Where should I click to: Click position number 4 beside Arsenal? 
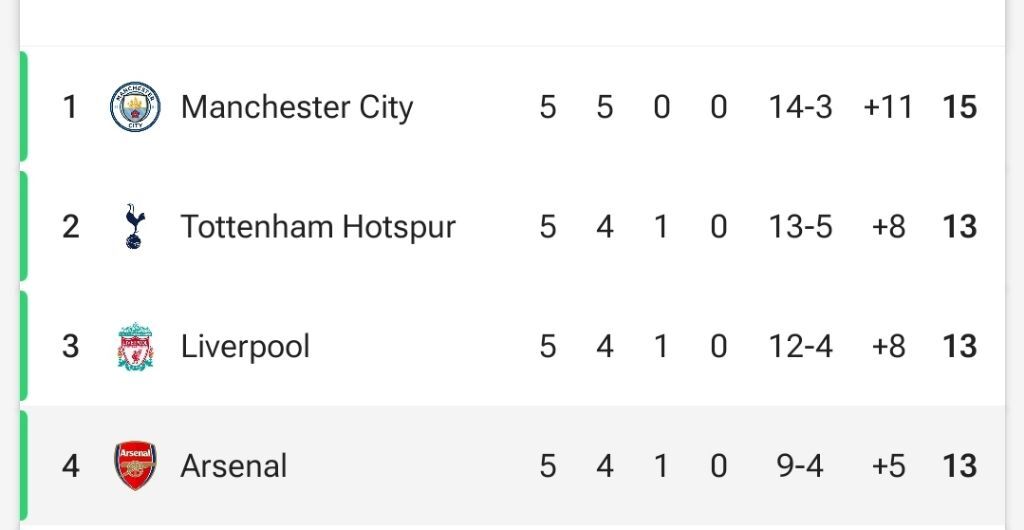click(70, 466)
